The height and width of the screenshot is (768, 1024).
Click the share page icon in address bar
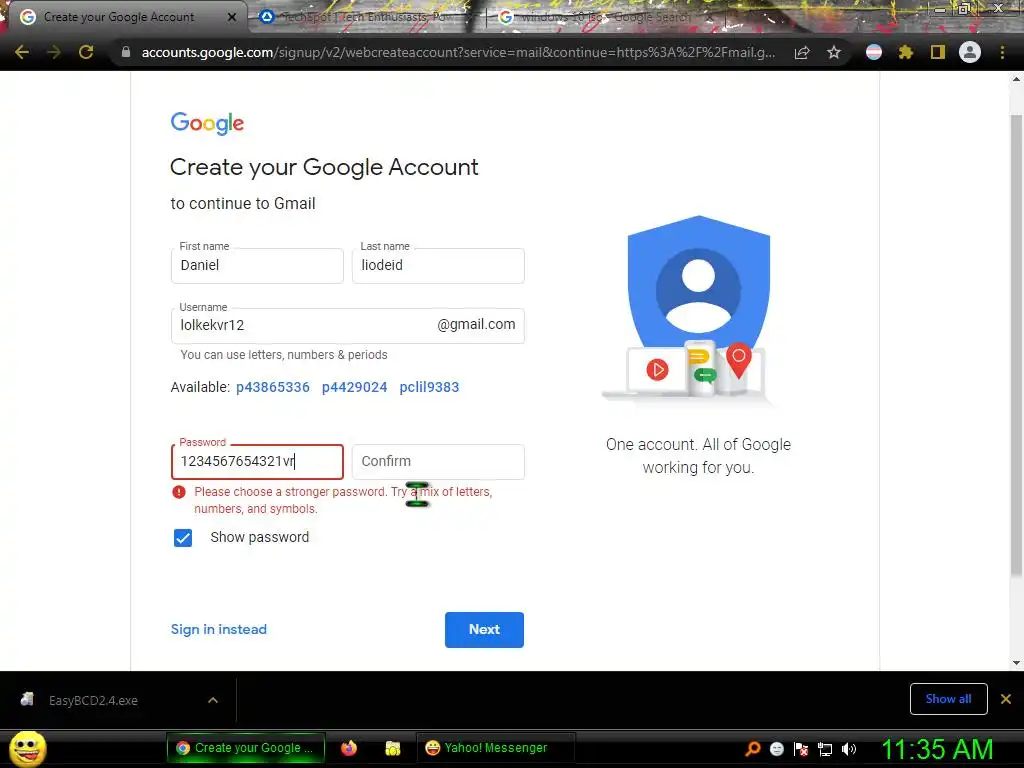(802, 52)
